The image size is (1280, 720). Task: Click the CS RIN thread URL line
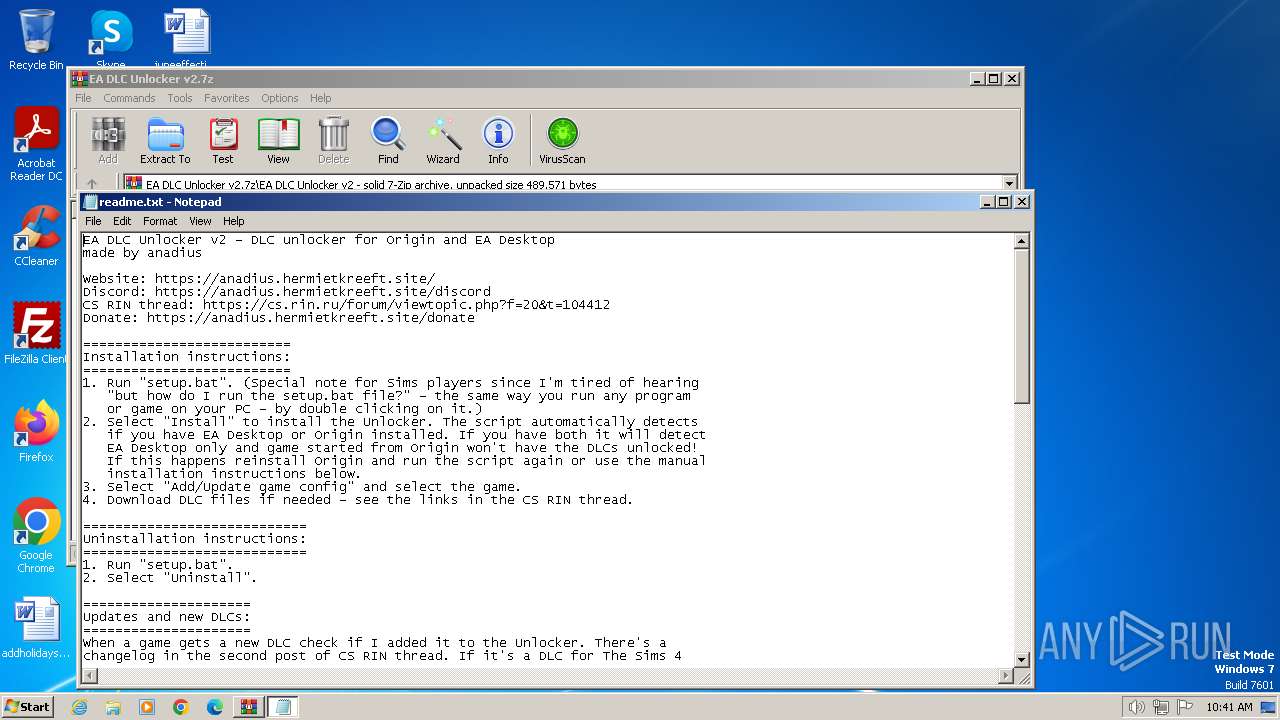click(346, 305)
